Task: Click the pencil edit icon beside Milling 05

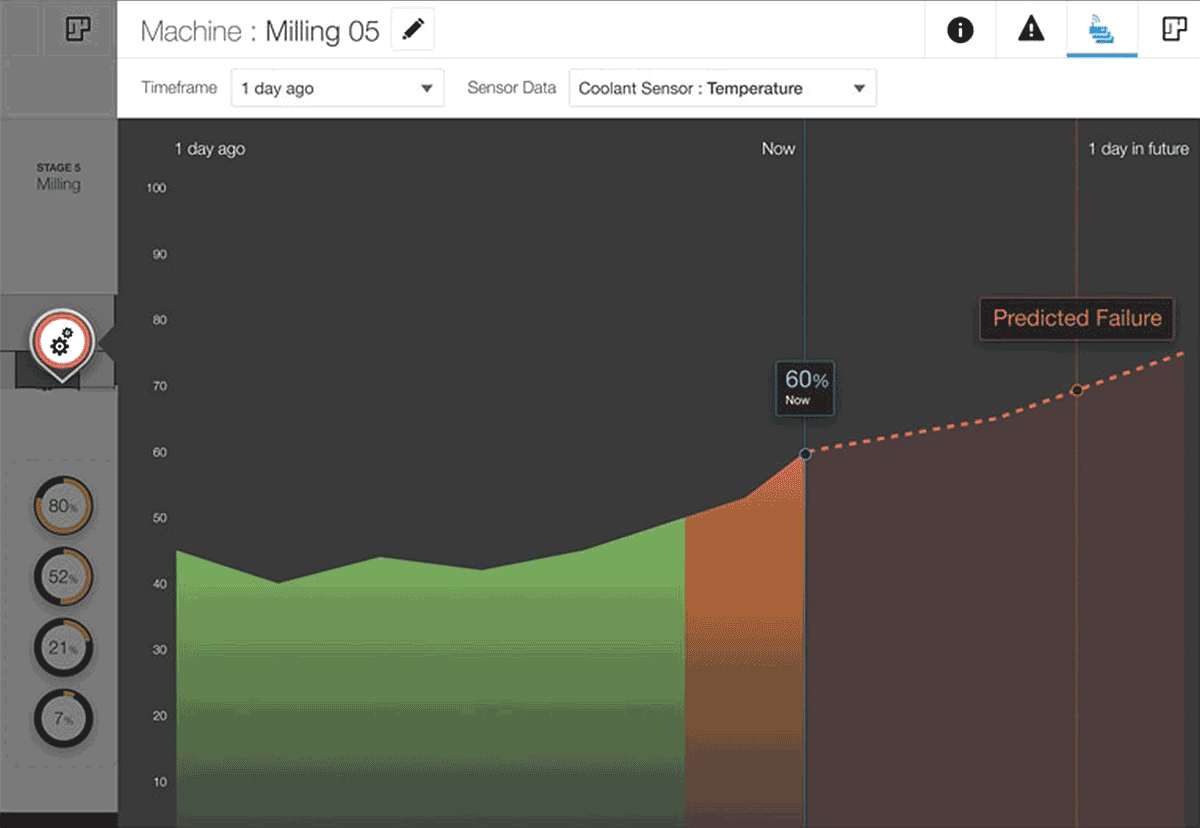Action: pos(412,31)
